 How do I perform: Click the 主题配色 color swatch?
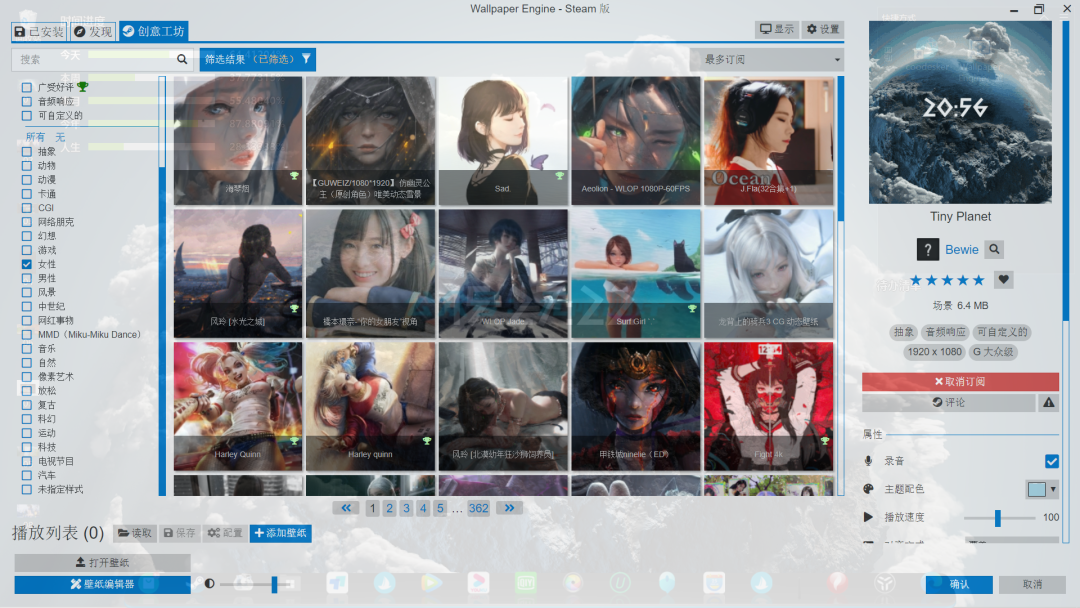click(1037, 489)
